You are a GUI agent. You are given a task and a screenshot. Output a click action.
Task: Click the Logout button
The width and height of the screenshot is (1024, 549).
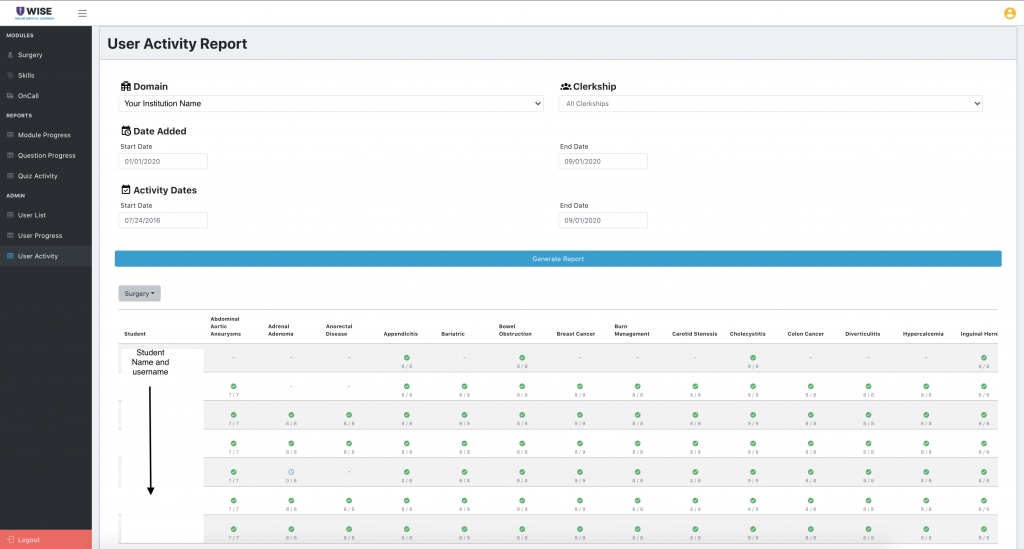29,539
